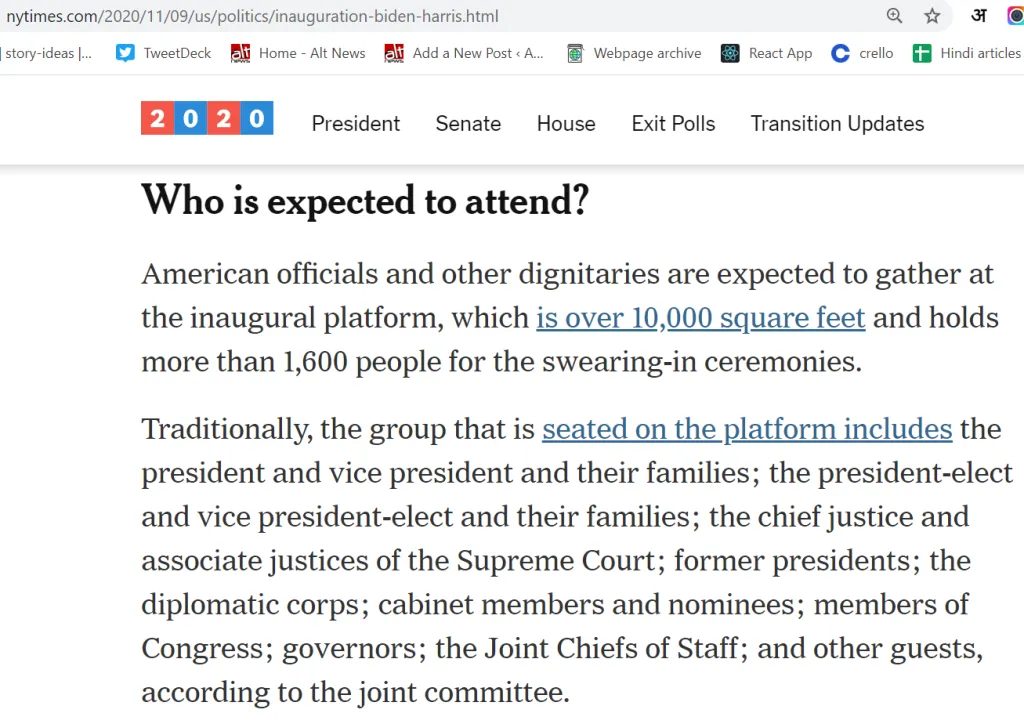Open the Webpage archive bookmark
1024x724 pixels.
[x=634, y=53]
